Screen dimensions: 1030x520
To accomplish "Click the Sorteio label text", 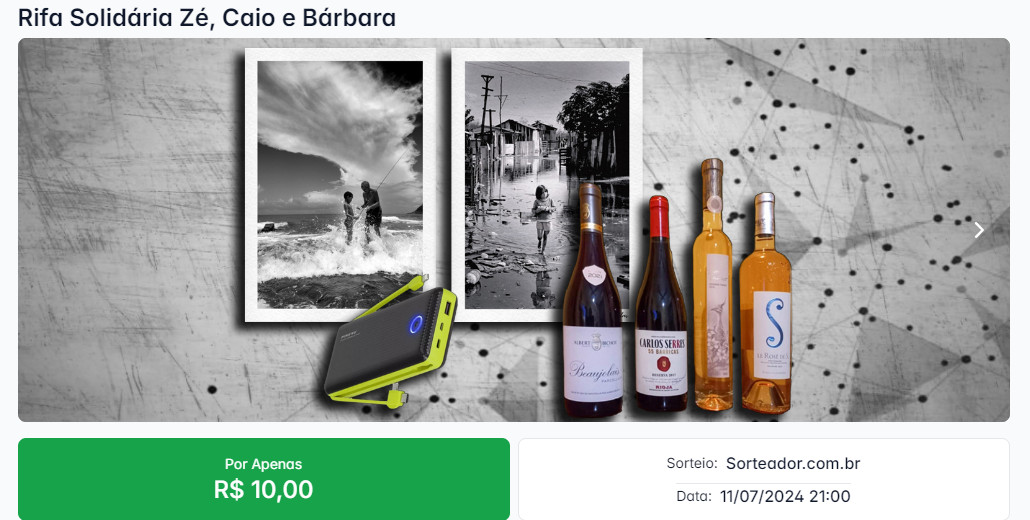I will coord(692,464).
